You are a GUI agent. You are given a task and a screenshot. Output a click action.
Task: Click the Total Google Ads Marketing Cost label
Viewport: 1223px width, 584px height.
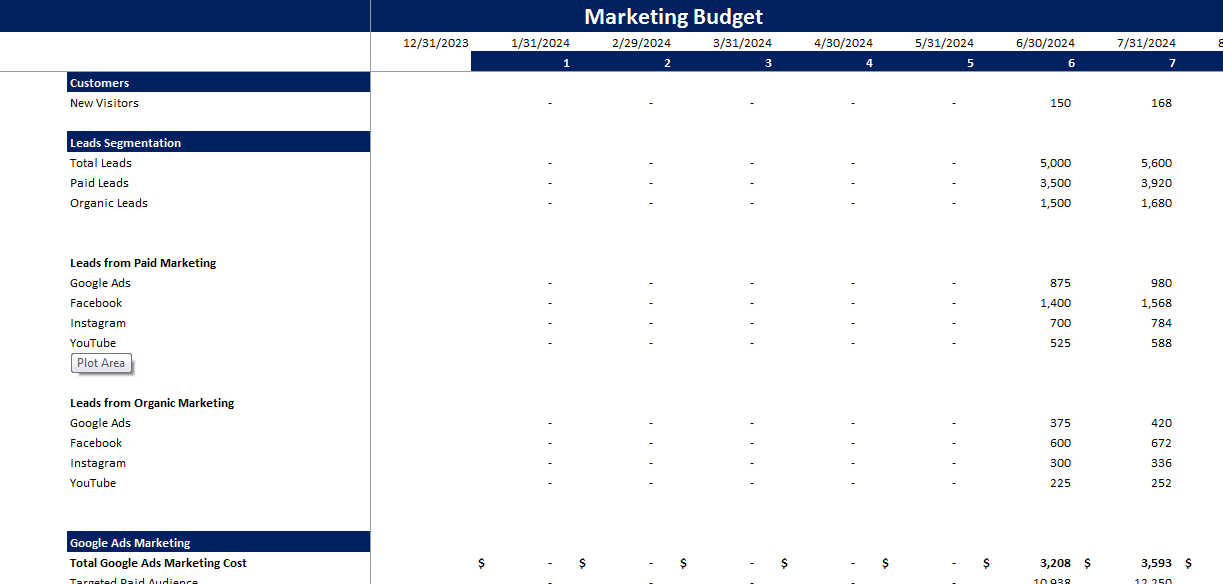click(x=157, y=562)
